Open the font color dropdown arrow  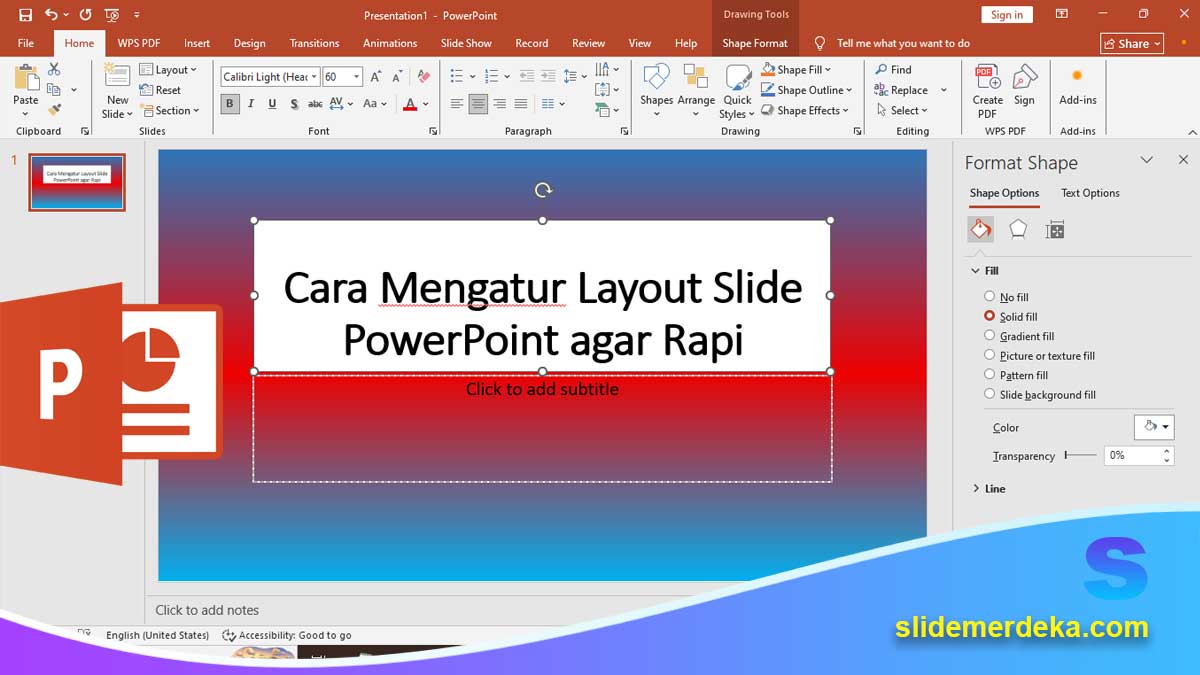coord(425,104)
